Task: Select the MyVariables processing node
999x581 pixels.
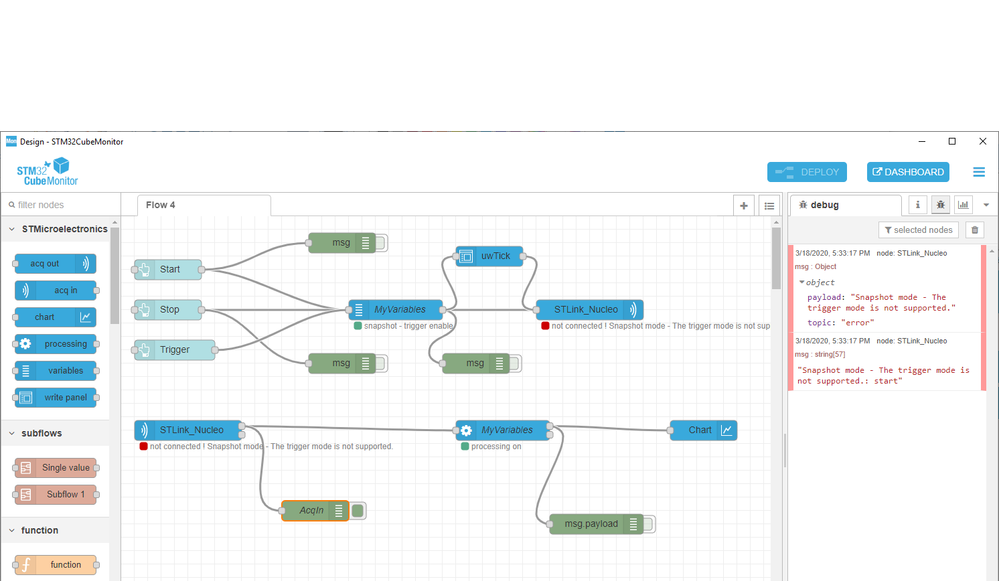Action: coord(503,430)
